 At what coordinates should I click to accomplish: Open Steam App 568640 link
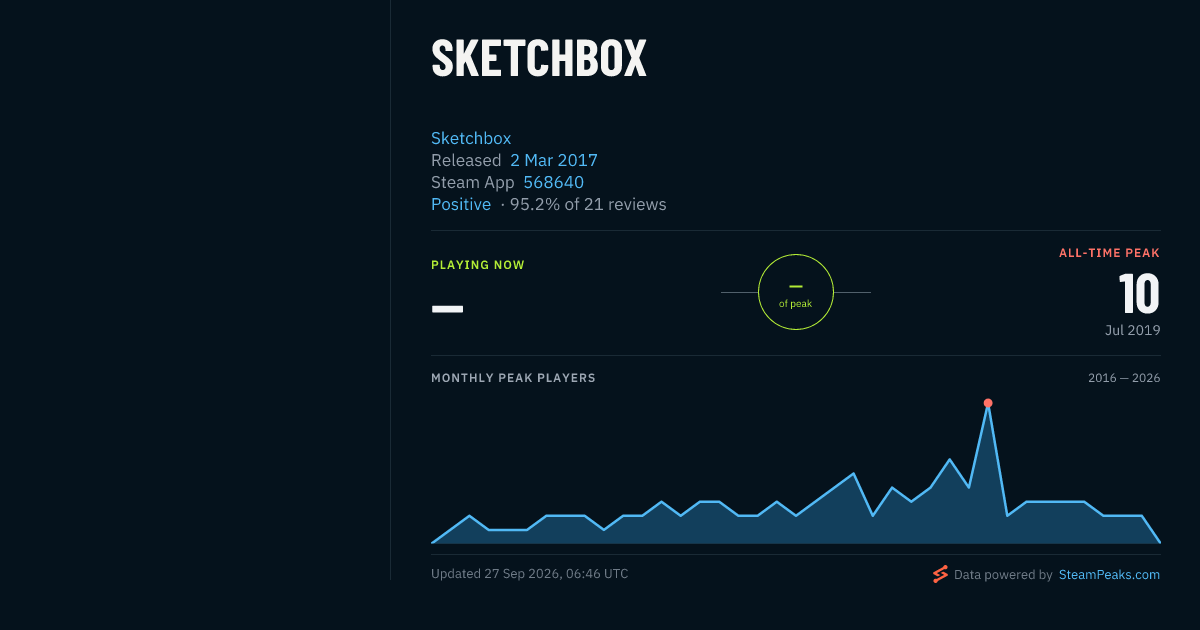(553, 182)
